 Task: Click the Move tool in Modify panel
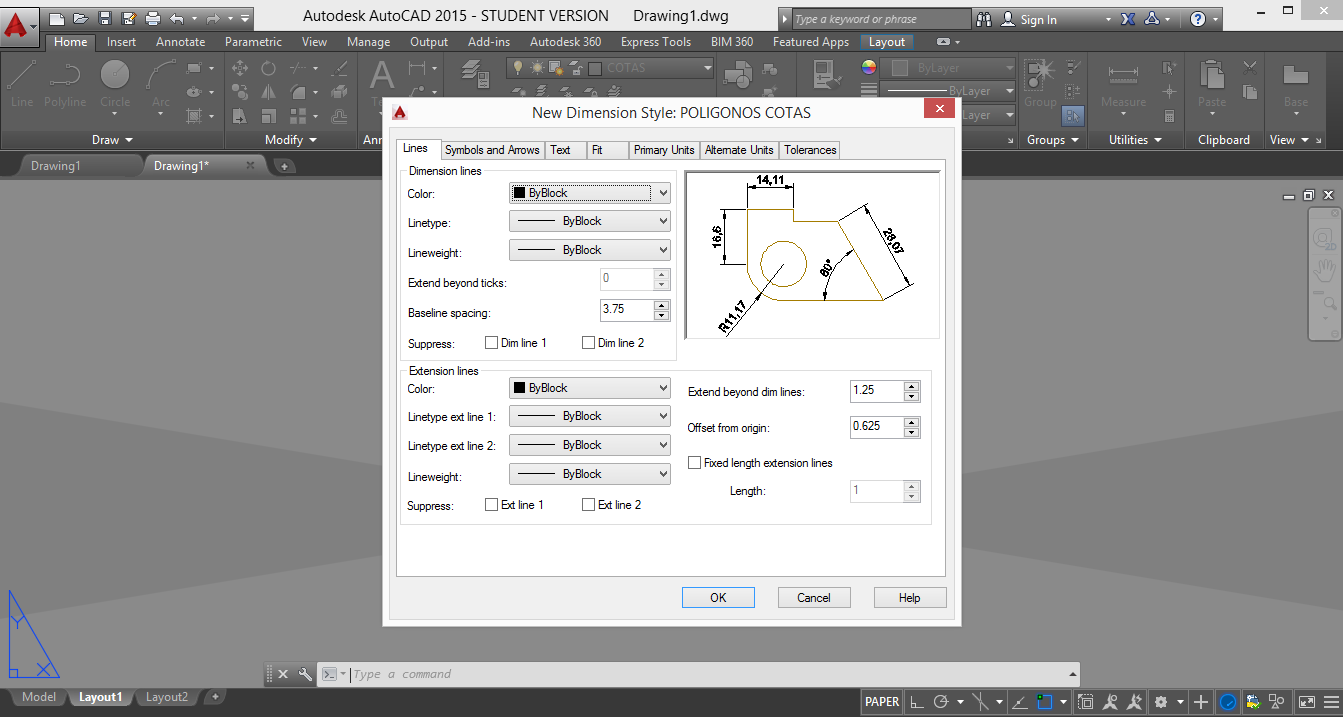(240, 68)
